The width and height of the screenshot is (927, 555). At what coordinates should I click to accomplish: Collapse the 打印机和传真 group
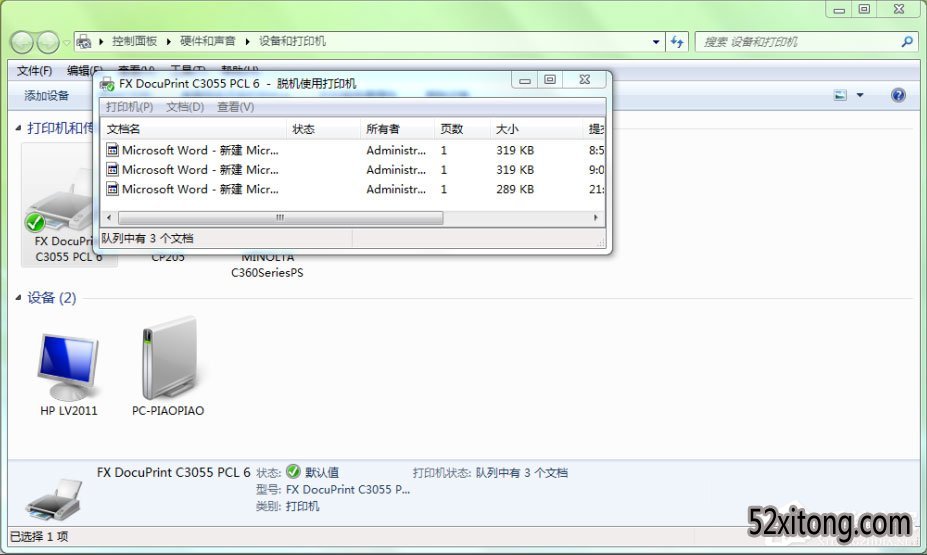[x=18, y=128]
